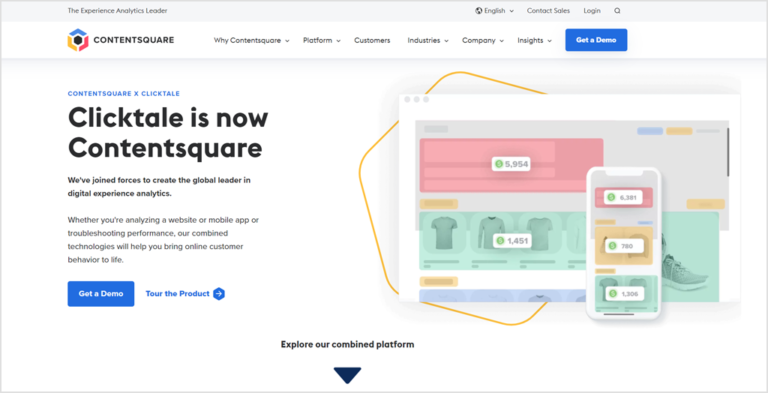Expand the English language dropdown
The width and height of the screenshot is (768, 393).
click(495, 11)
